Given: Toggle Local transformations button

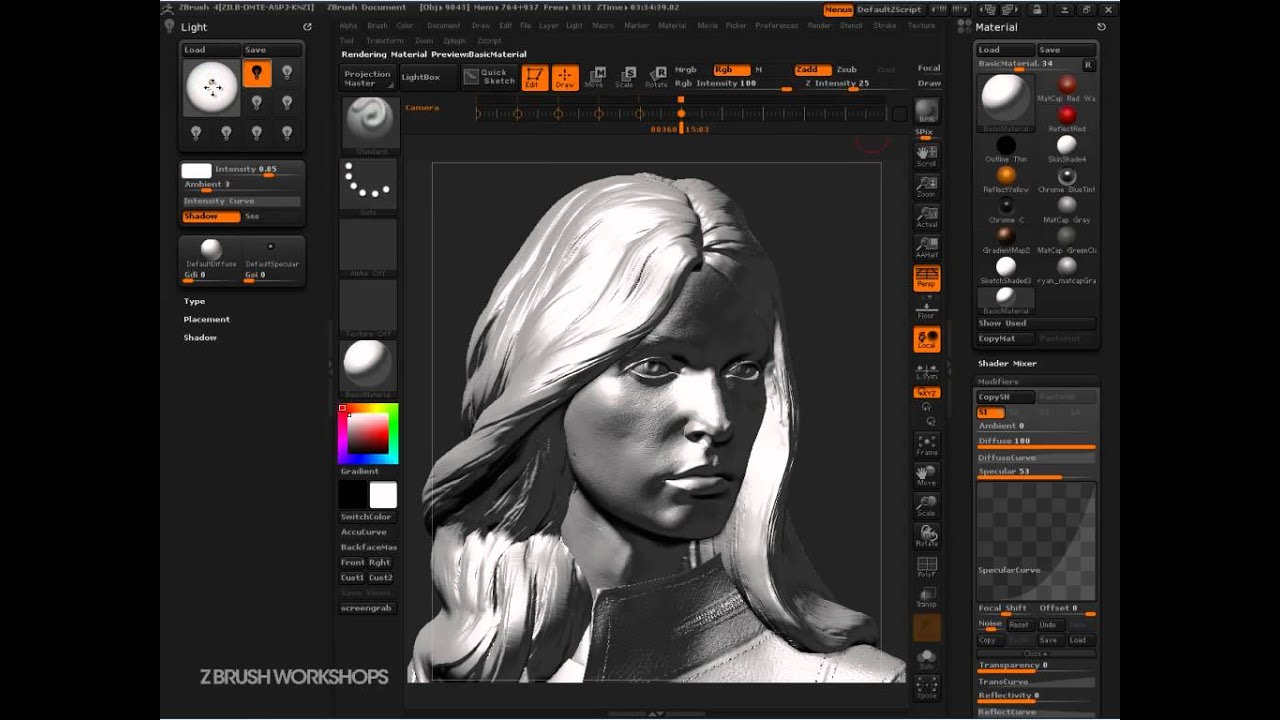Looking at the screenshot, I should point(927,339).
